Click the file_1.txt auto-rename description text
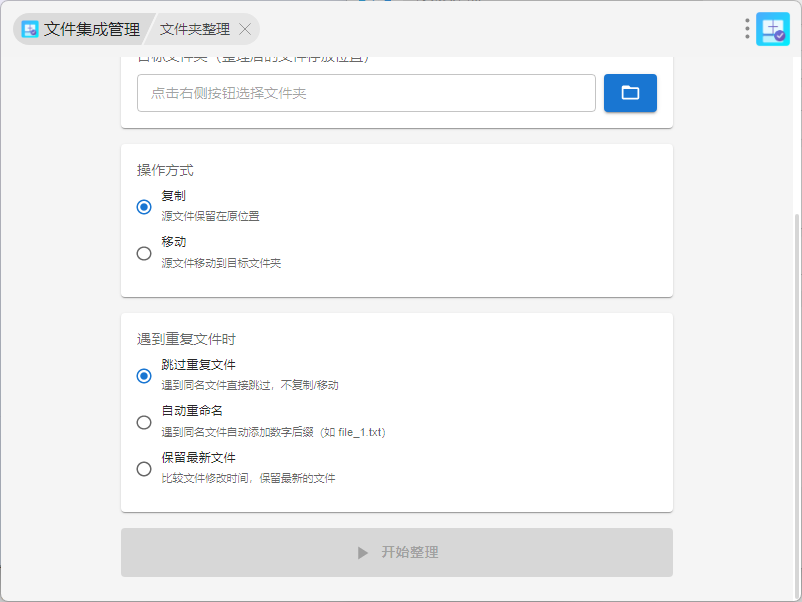802x602 pixels. (x=273, y=432)
